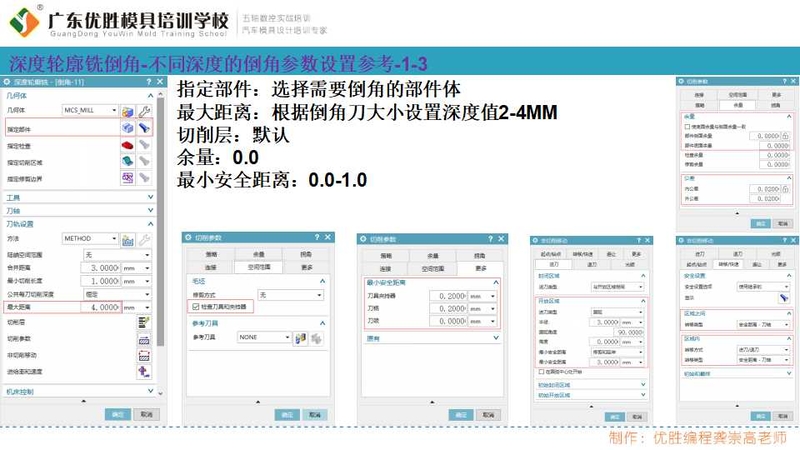
Task: Open the 参考刀具 NONE dropdown
Action: click(264, 337)
